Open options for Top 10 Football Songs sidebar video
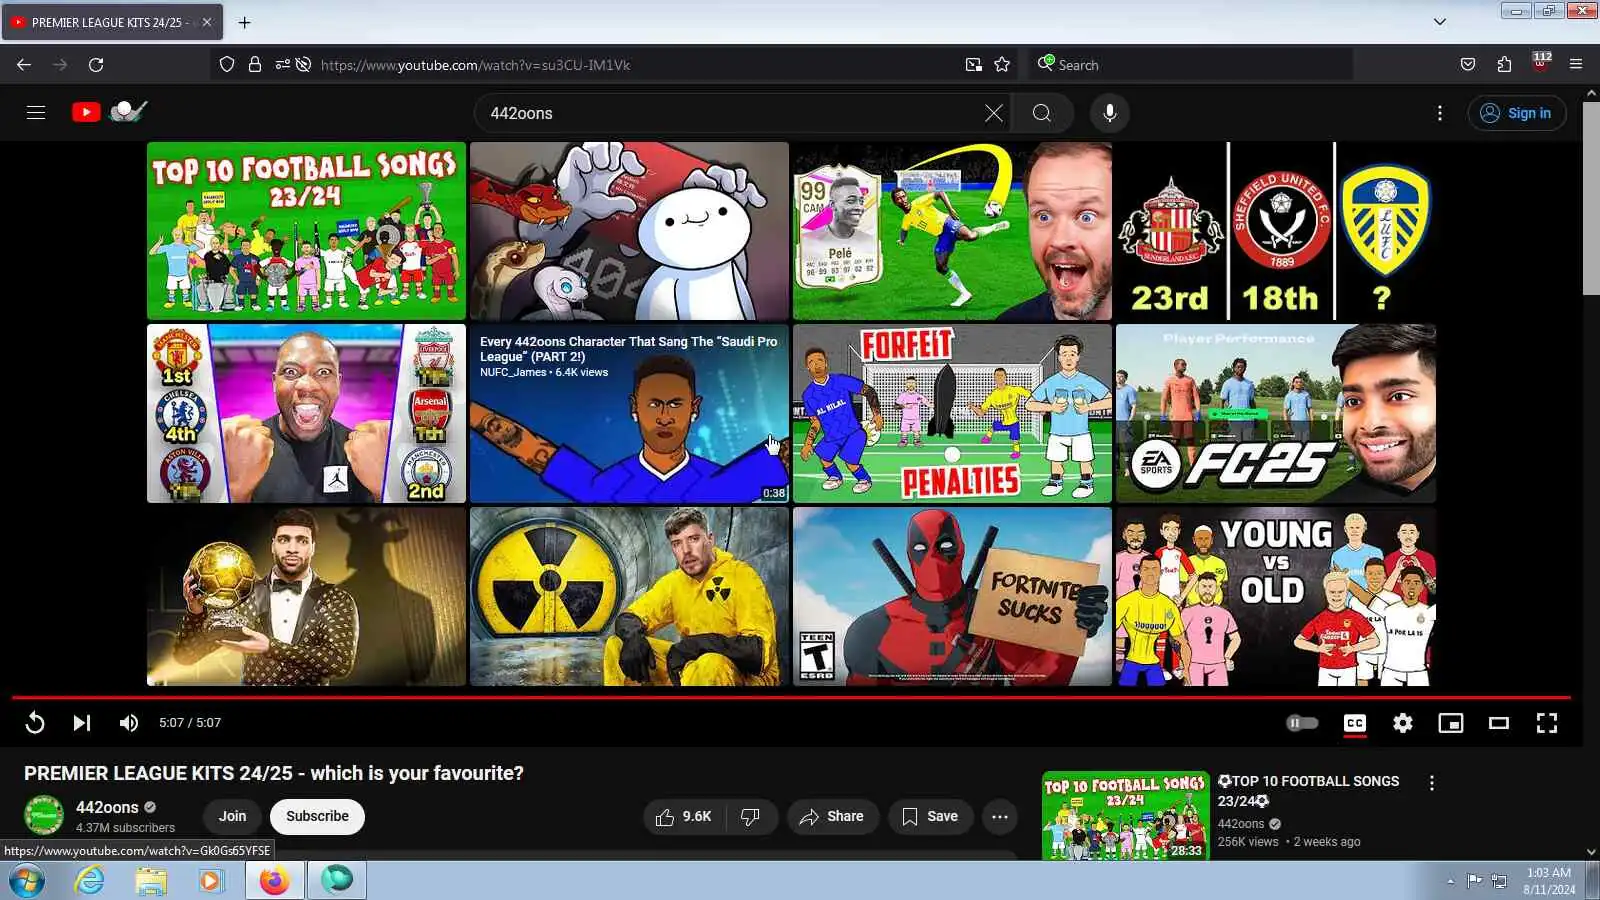The height and width of the screenshot is (900, 1600). point(1432,783)
